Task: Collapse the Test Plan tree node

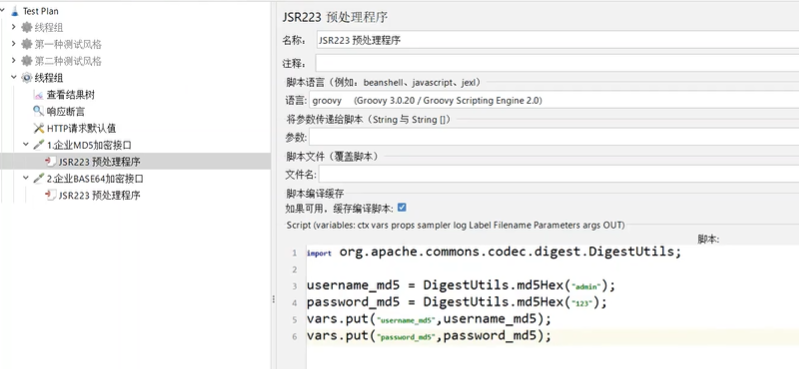Action: click(2, 11)
